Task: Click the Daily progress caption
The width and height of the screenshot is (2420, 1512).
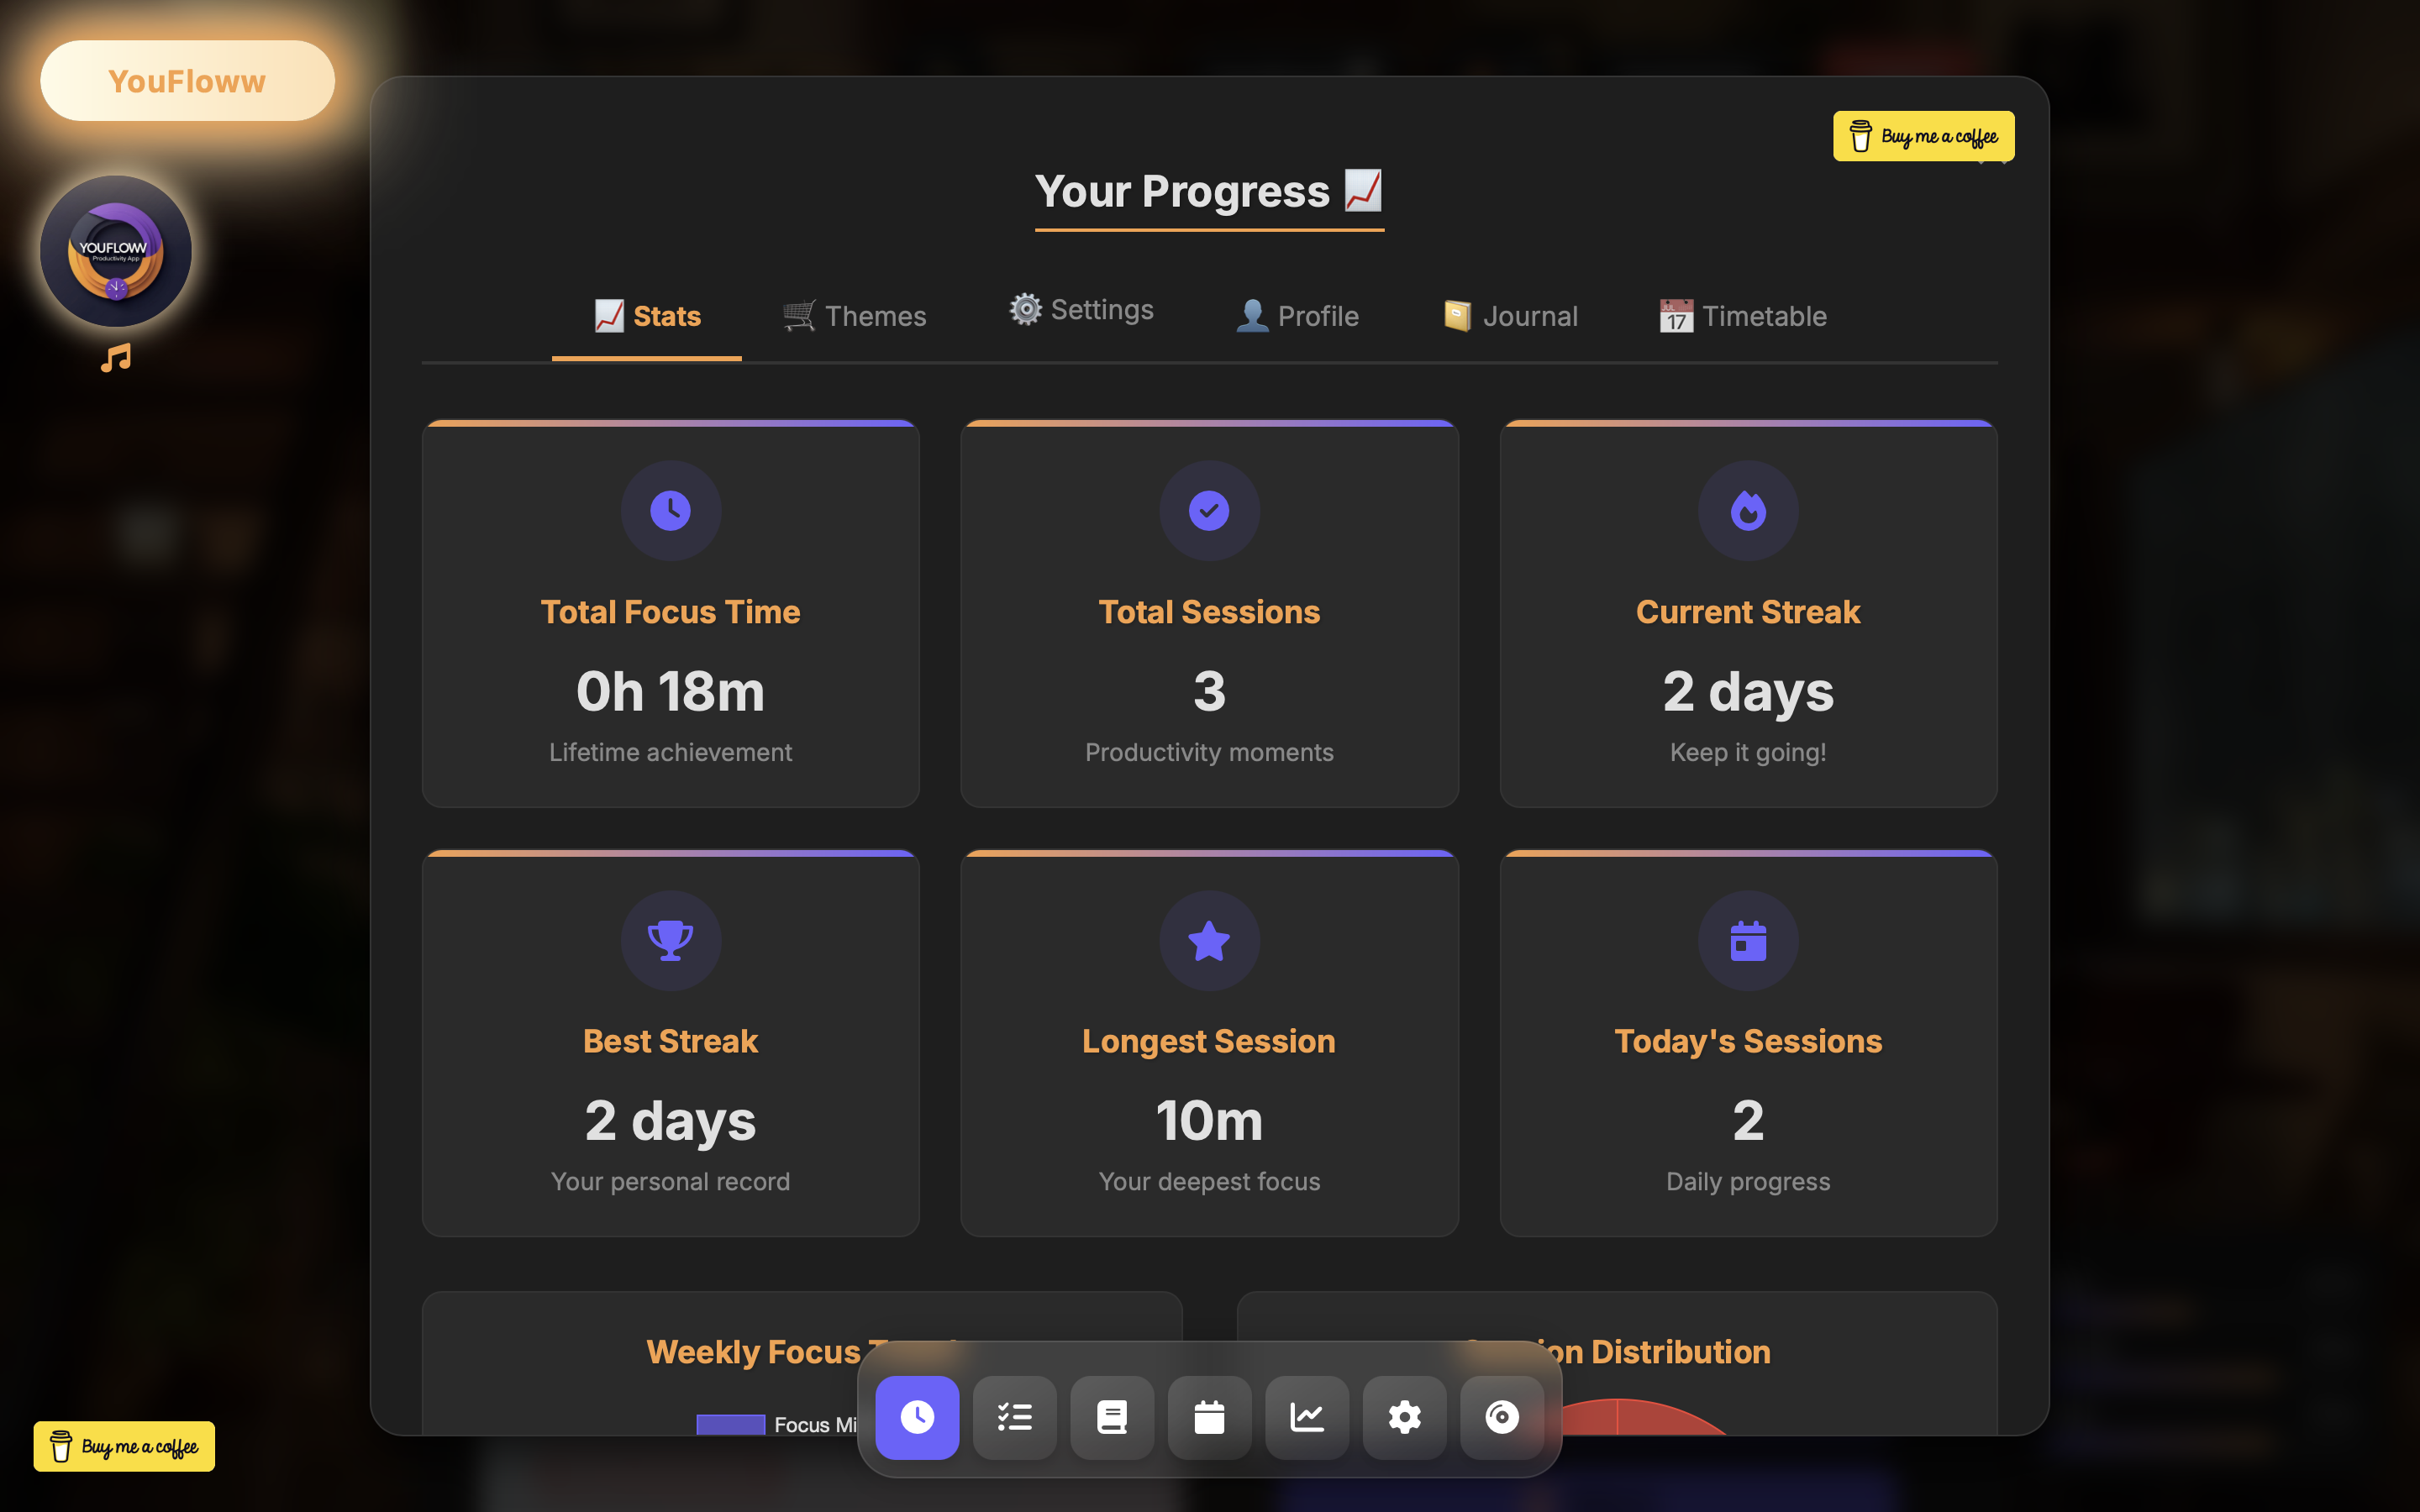Action: coord(1748,1182)
